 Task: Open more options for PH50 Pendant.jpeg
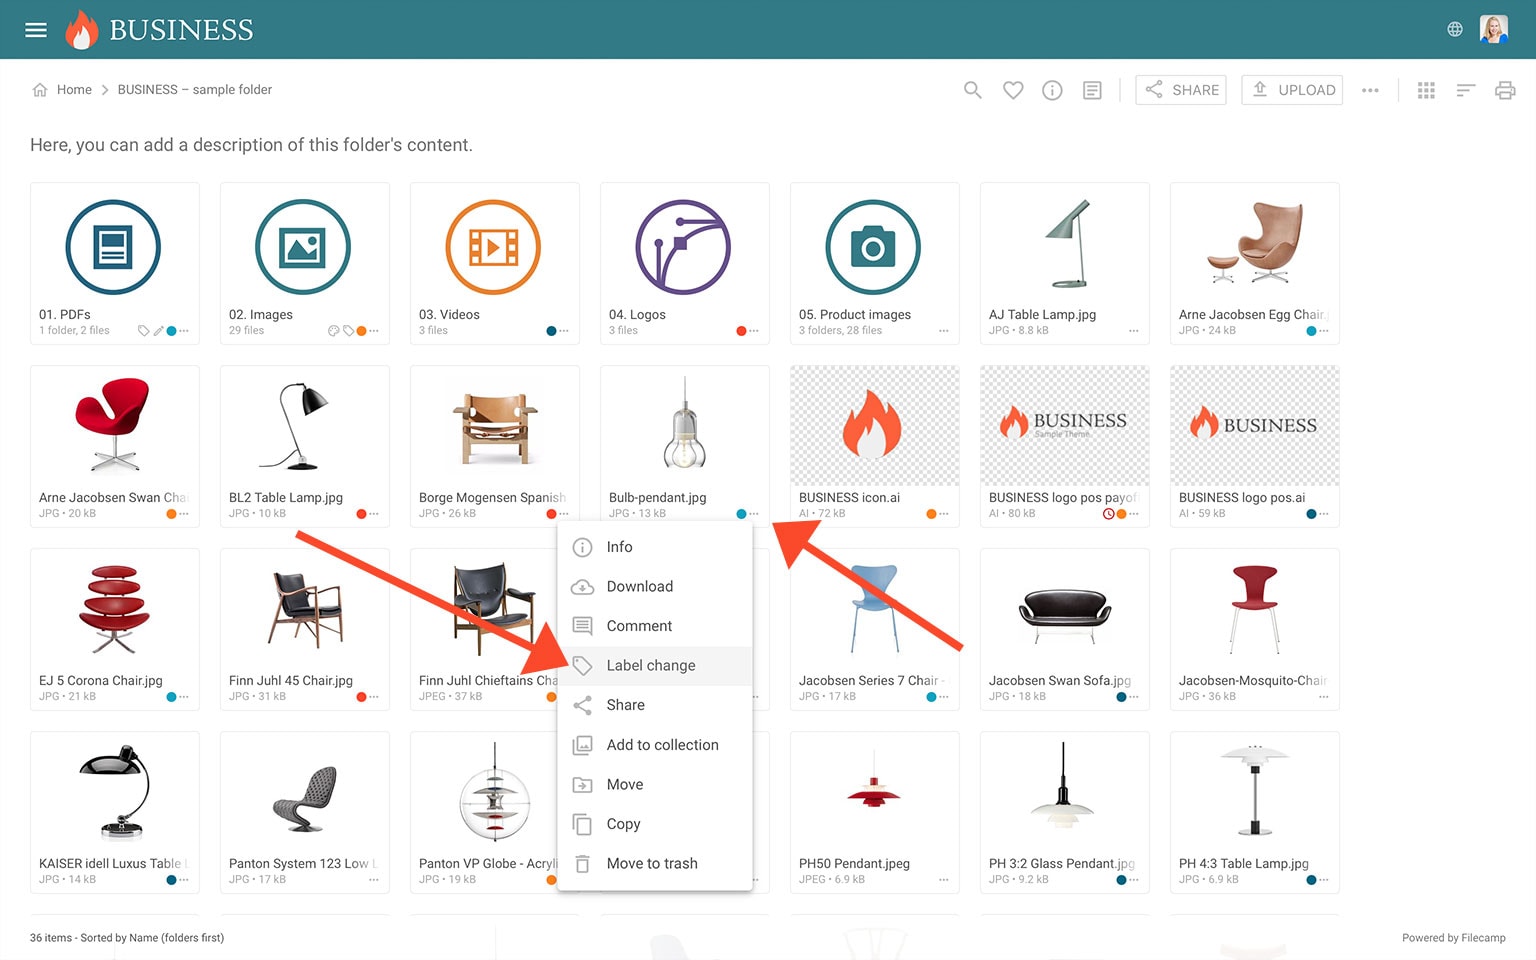click(944, 880)
